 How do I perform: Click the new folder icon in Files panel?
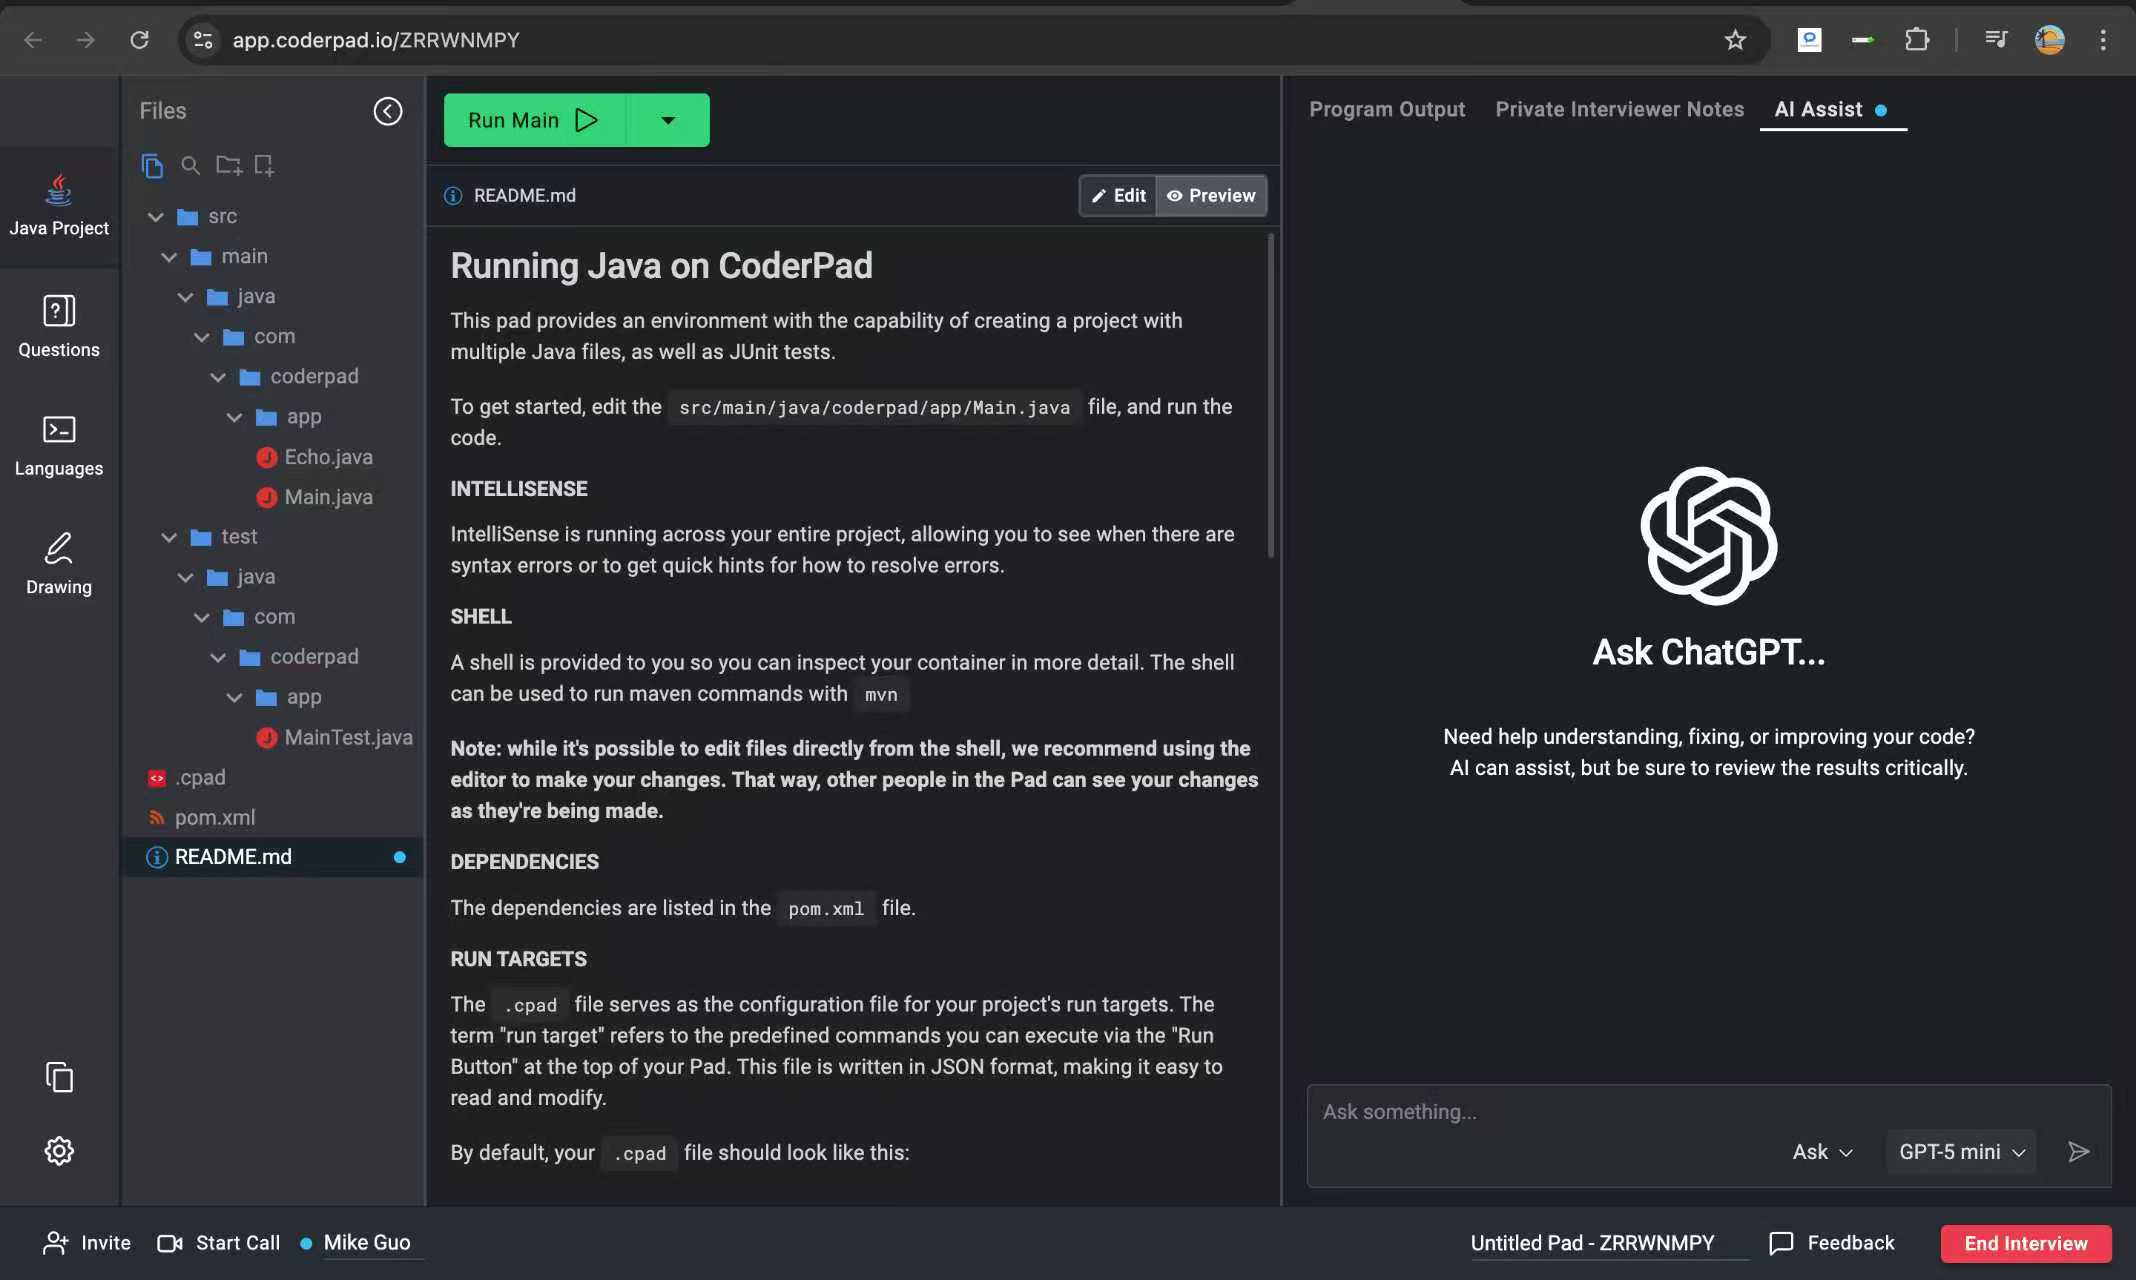coord(227,166)
